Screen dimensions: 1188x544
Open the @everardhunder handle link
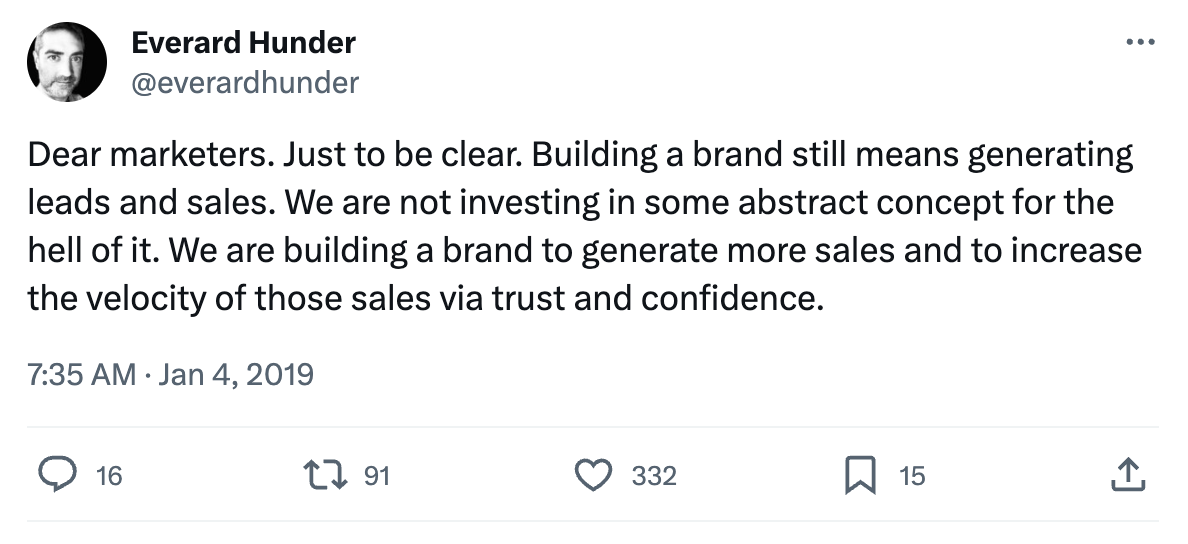pyautogui.click(x=244, y=82)
